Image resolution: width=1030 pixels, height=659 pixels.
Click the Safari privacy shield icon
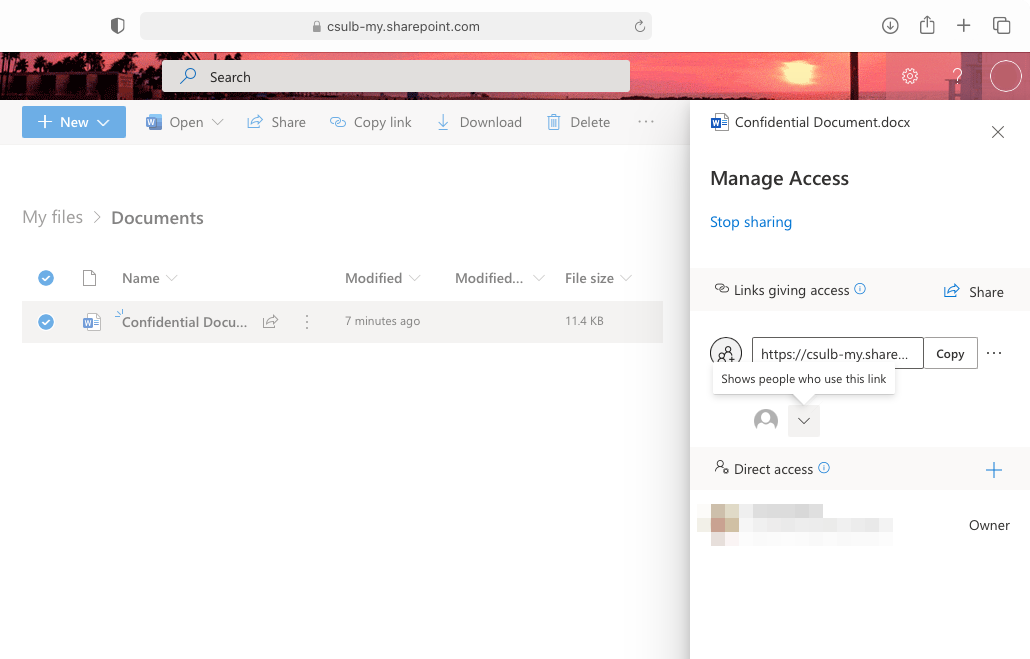118,26
